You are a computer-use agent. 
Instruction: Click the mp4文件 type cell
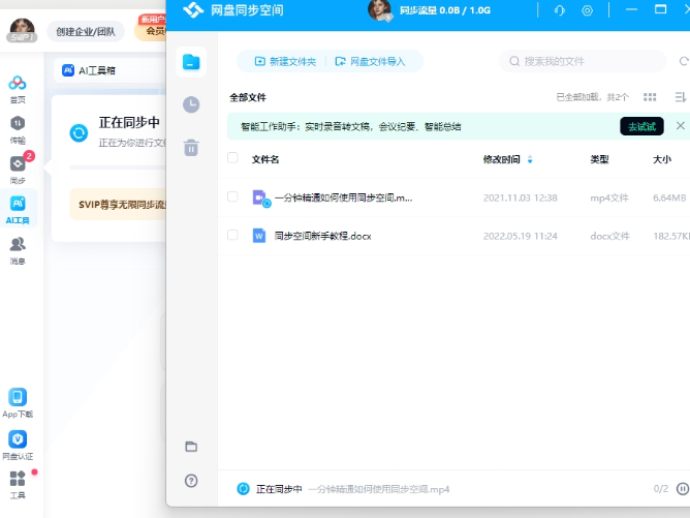609,198
